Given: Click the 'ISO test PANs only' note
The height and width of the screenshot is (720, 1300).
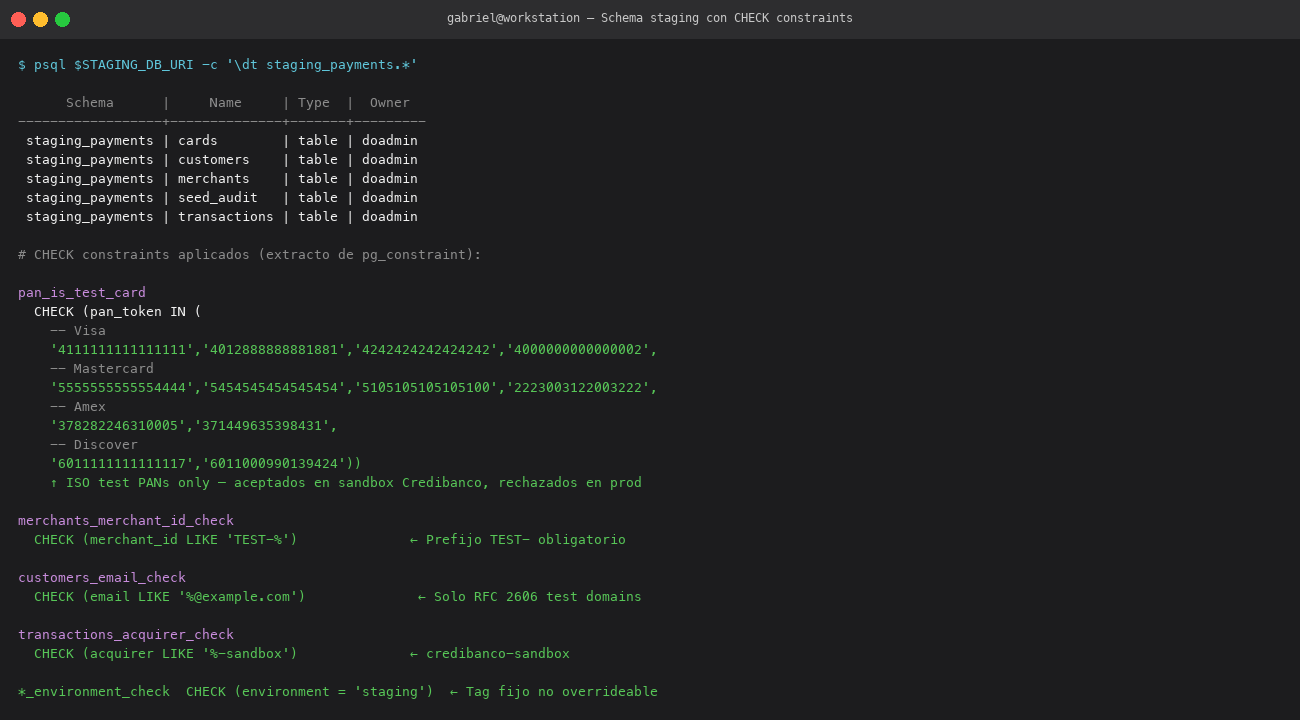Looking at the screenshot, I should coord(346,483).
